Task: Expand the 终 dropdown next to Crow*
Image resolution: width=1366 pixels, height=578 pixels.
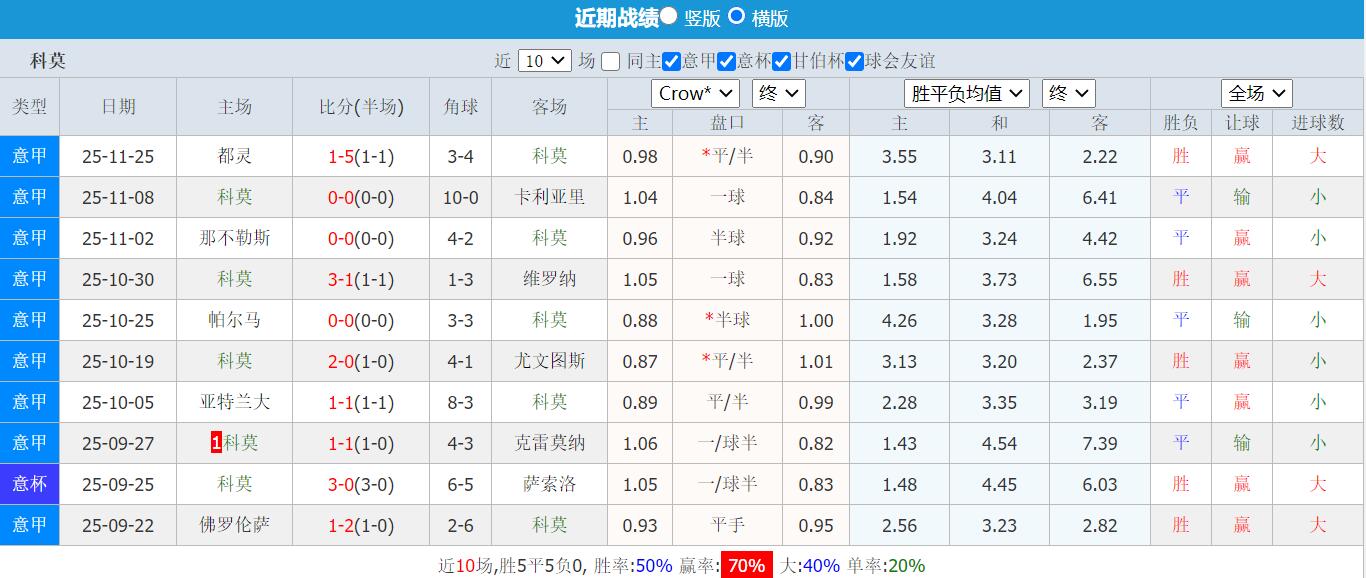Action: click(778, 93)
